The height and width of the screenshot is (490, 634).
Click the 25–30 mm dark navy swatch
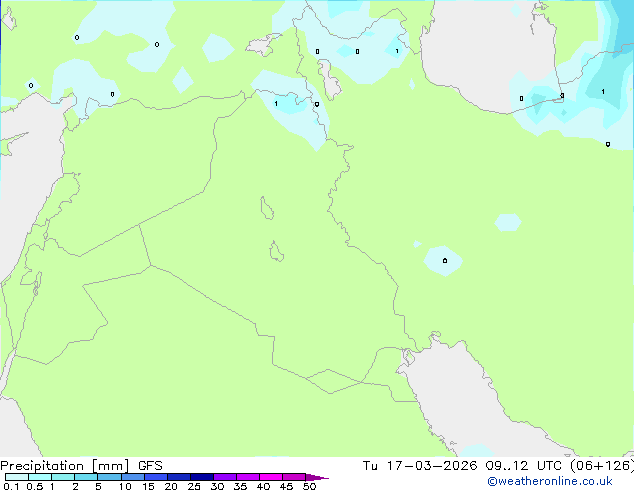click(x=202, y=477)
